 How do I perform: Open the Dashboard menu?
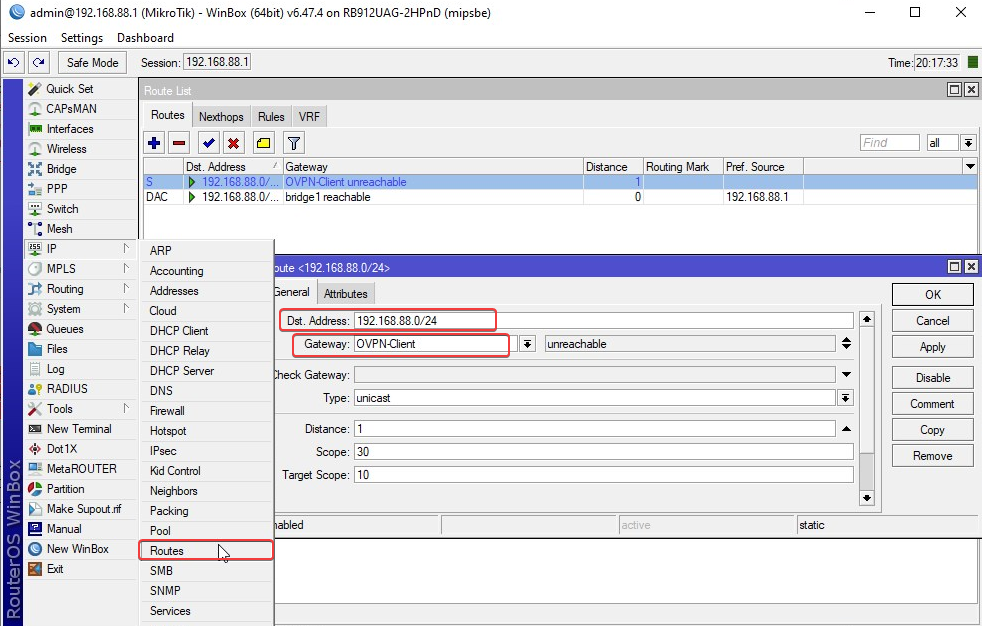click(x=145, y=38)
